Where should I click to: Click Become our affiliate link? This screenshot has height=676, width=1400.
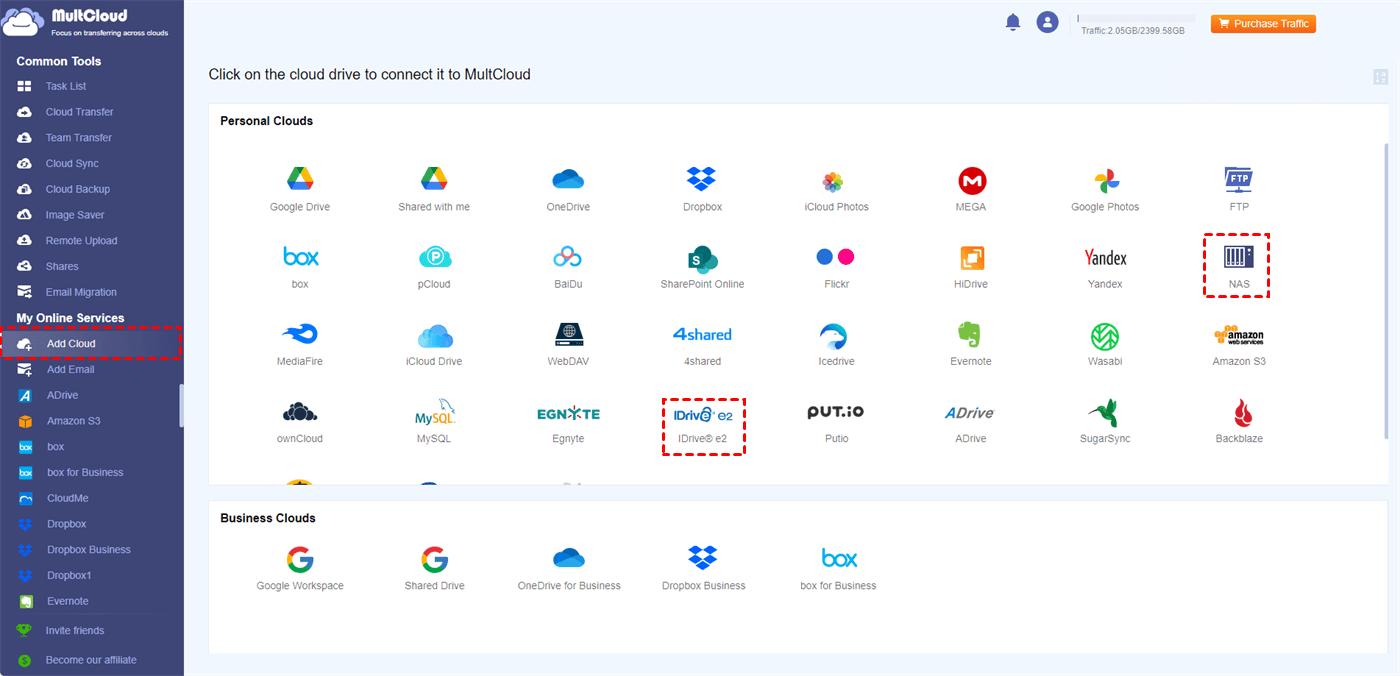click(91, 660)
